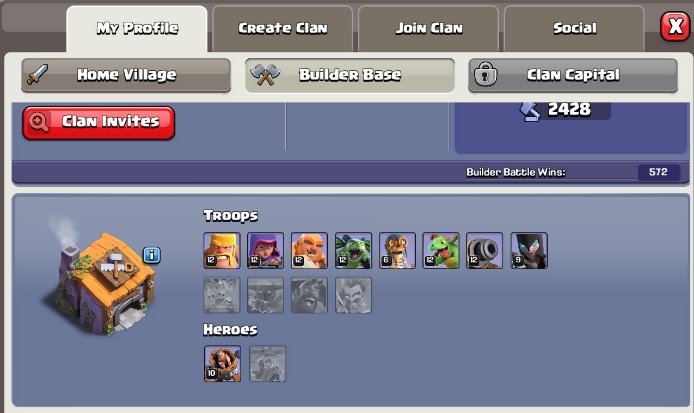This screenshot has height=413, width=694.
Task: Select the Night Witch troop icon
Action: (529, 251)
